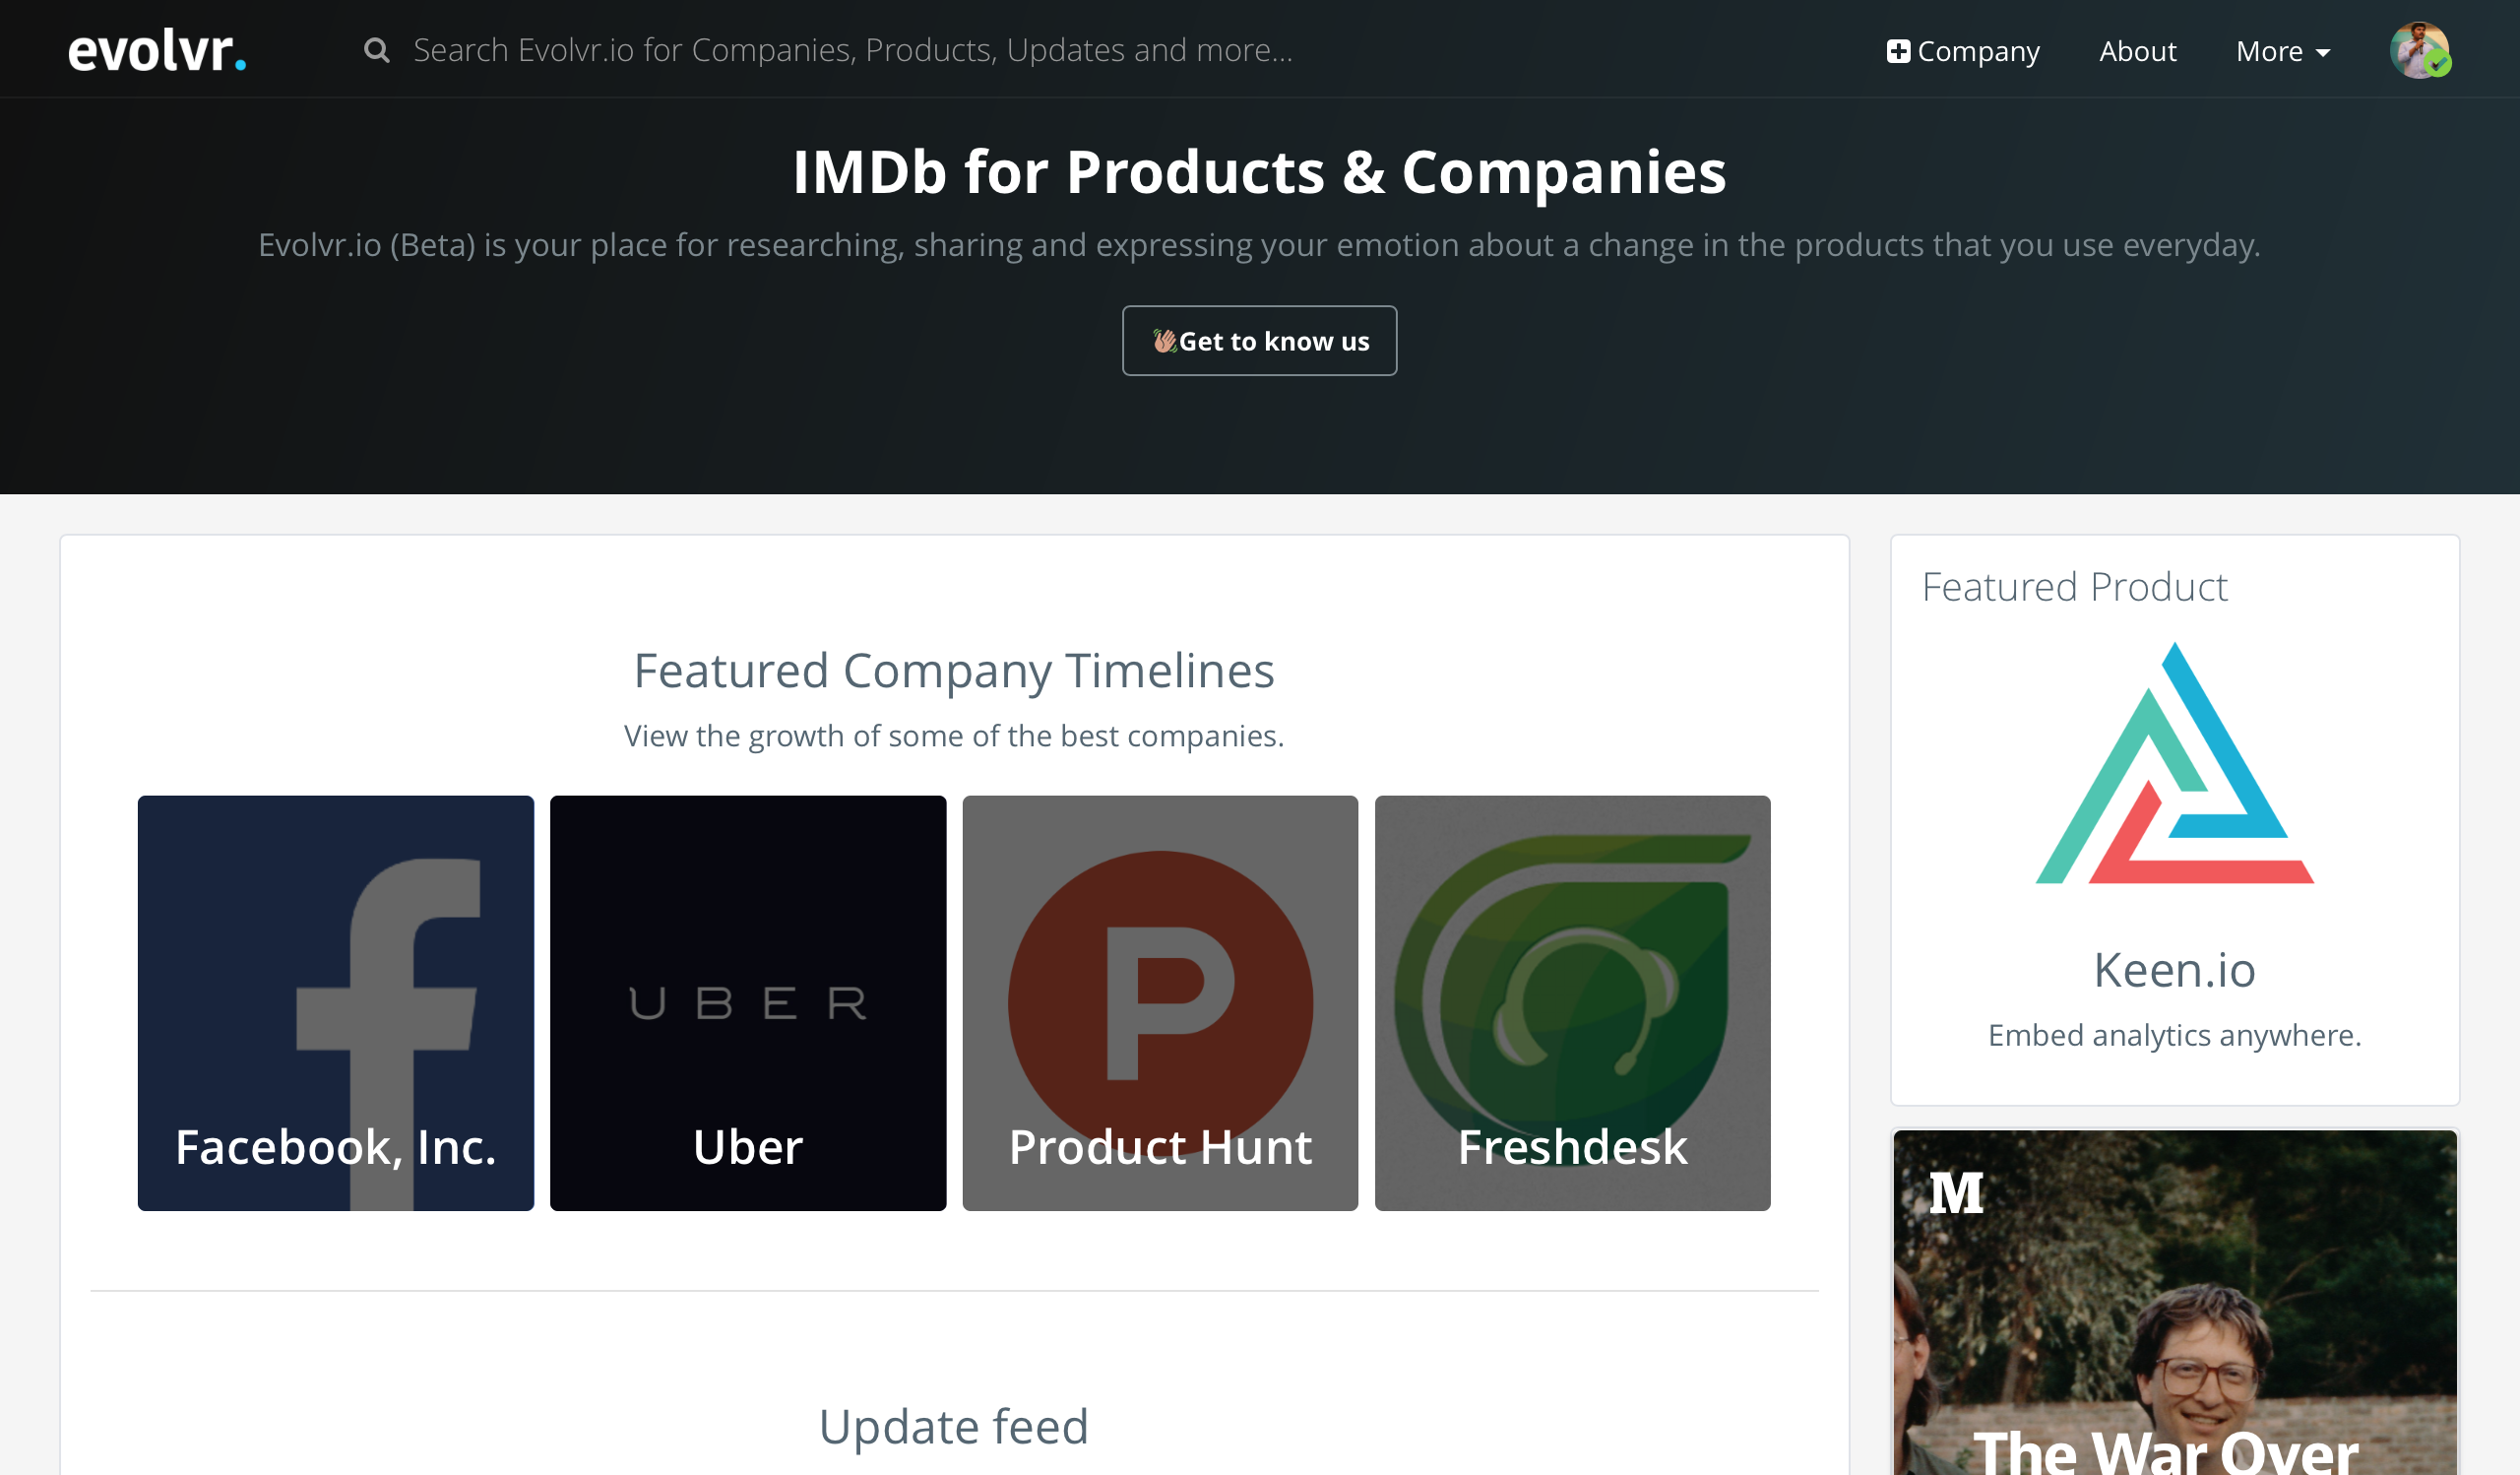Click the plus icon beside Company
This screenshot has width=2520, height=1475.
1897,51
